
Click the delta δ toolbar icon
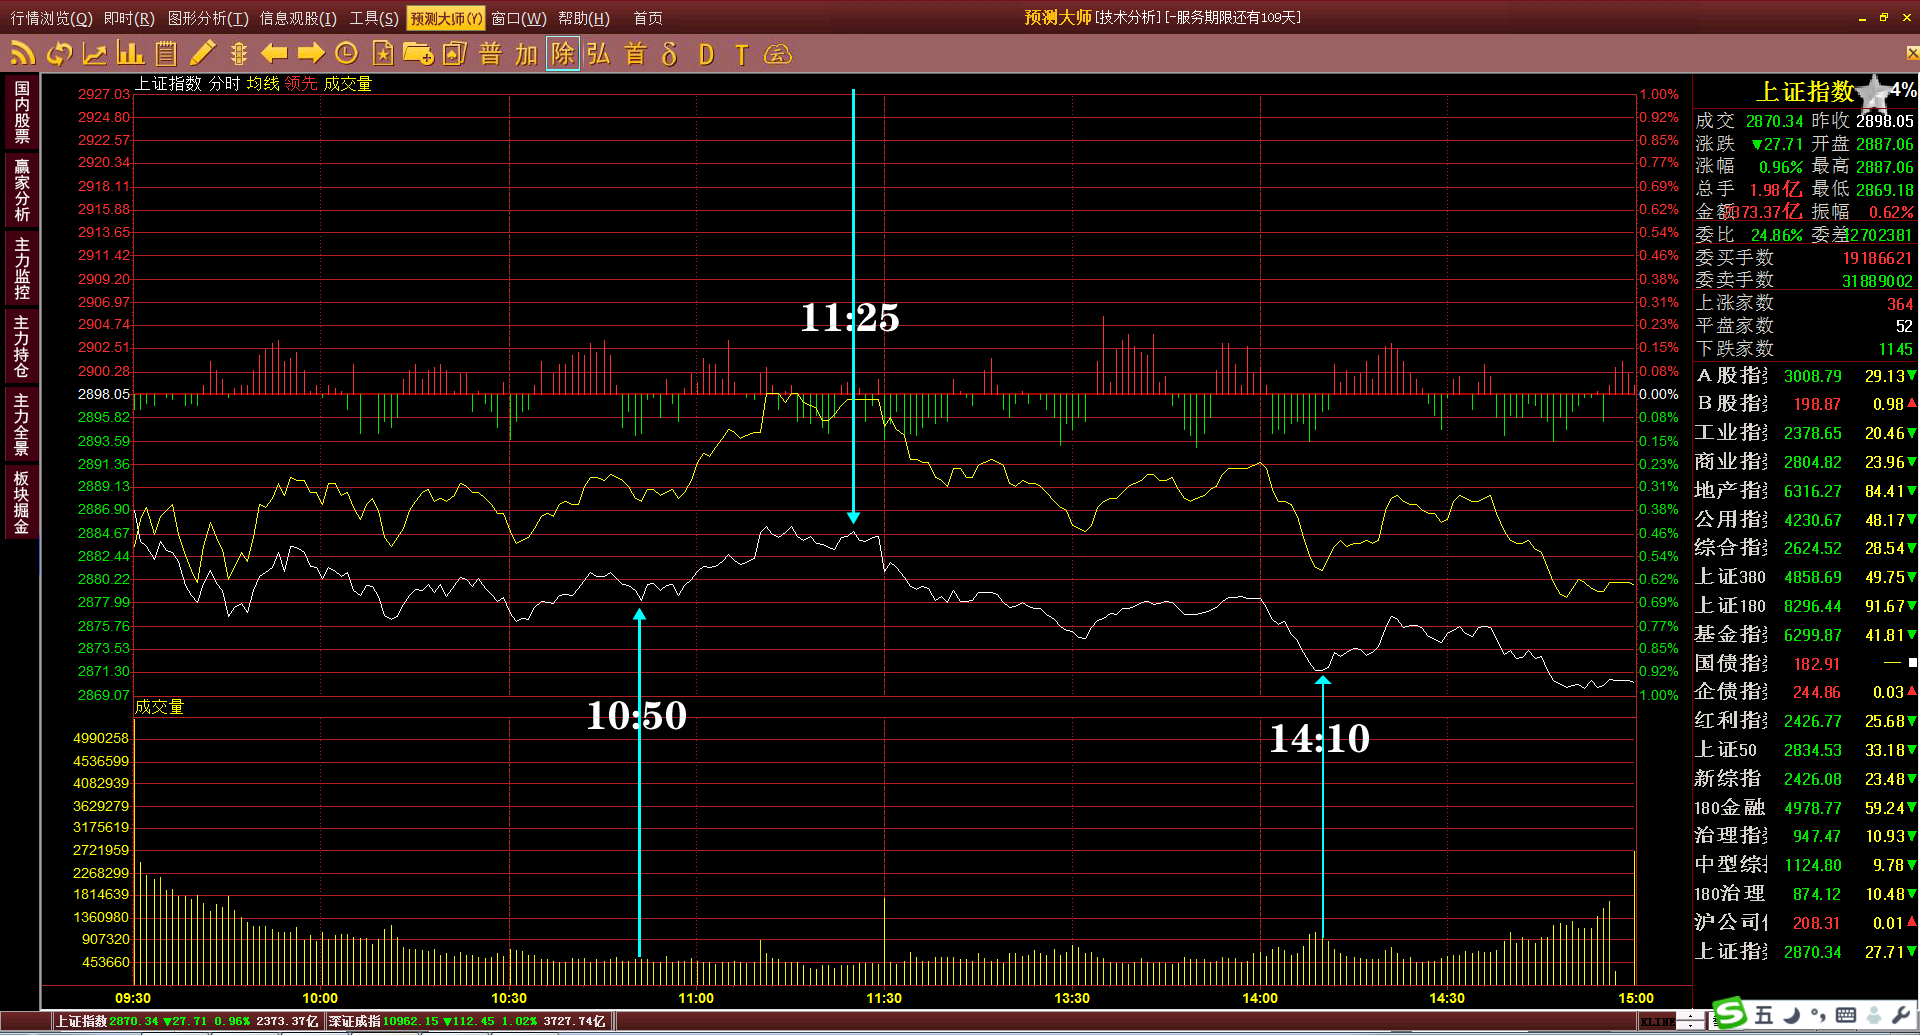click(670, 53)
